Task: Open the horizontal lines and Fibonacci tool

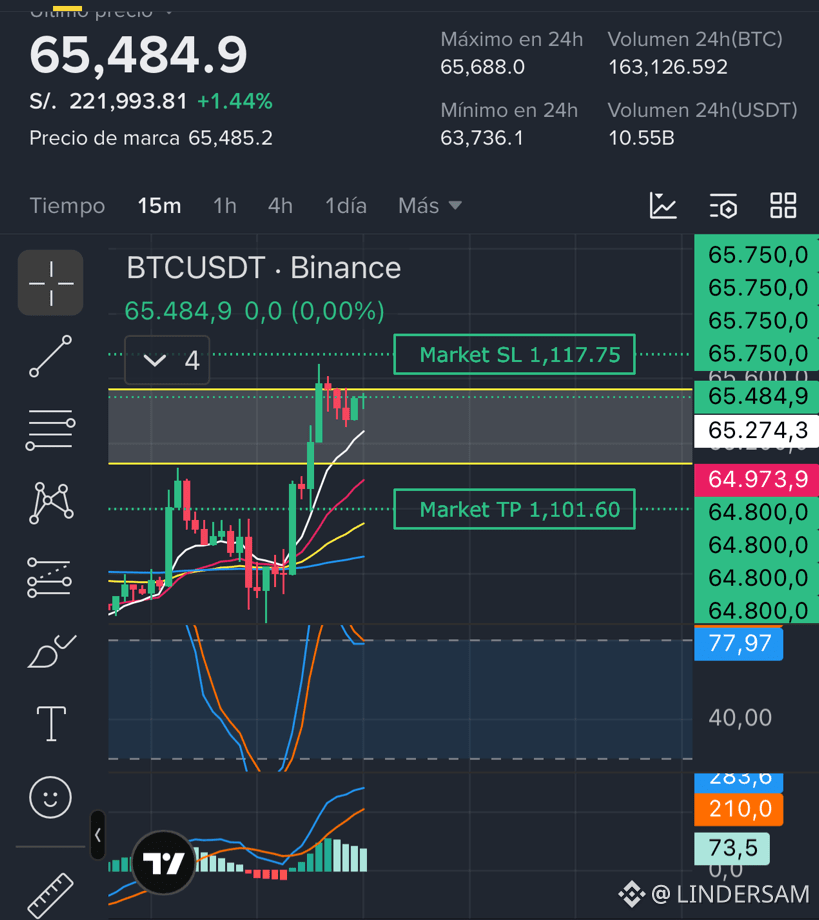Action: (x=50, y=430)
